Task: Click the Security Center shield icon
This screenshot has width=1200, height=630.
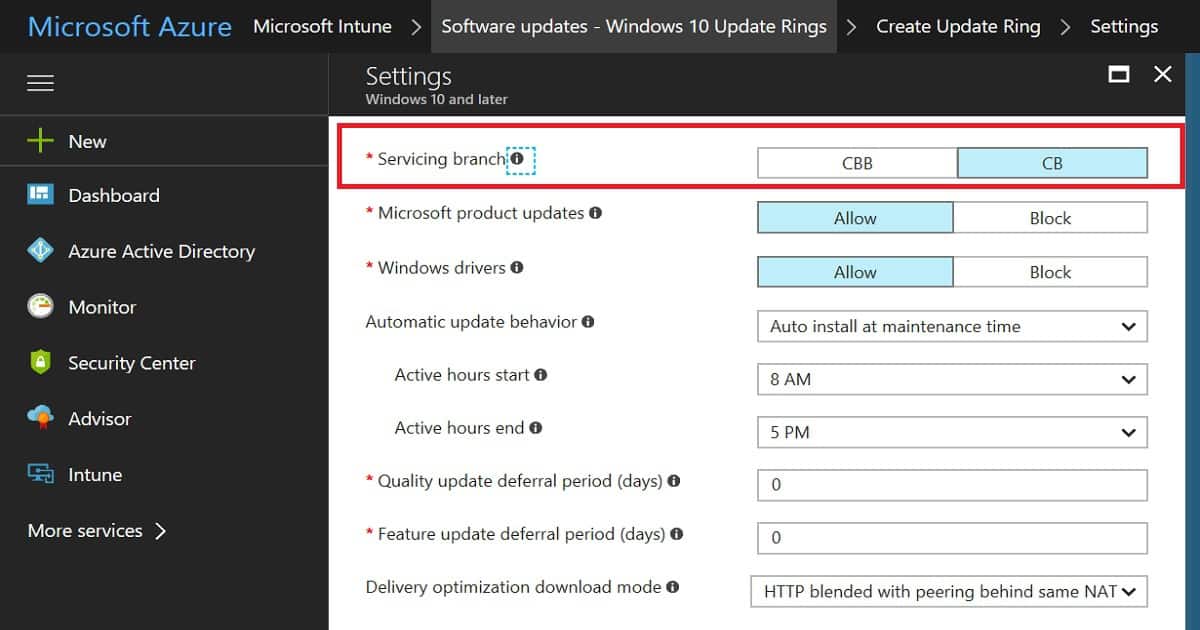Action: pyautogui.click(x=40, y=363)
